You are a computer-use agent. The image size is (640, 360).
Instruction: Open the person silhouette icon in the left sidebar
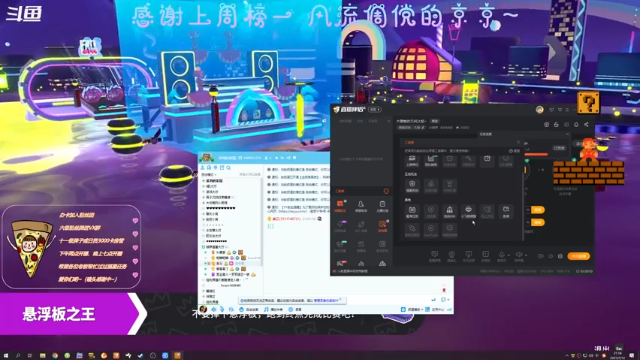tap(361, 205)
